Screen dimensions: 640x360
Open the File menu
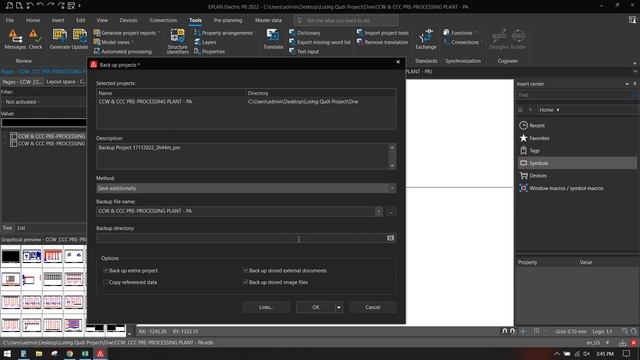tap(9, 20)
